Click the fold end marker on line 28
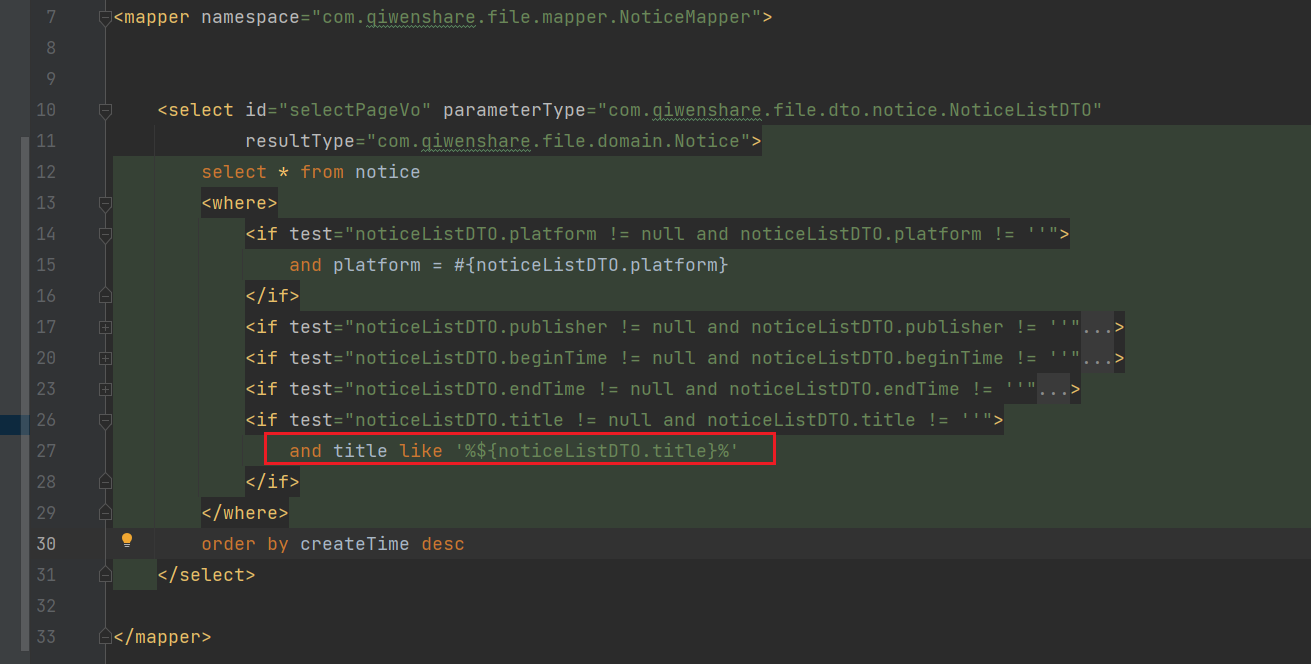 click(105, 482)
